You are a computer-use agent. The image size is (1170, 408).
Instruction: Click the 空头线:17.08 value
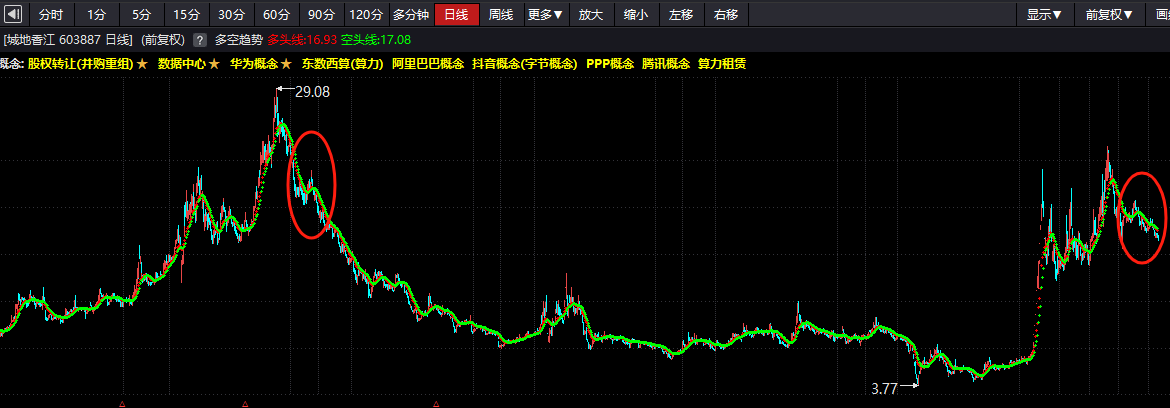[376, 40]
